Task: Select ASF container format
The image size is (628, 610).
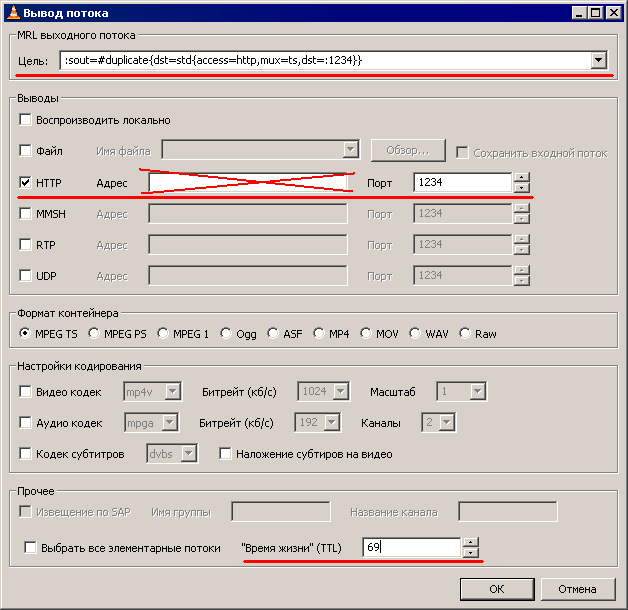Action: (x=273, y=333)
